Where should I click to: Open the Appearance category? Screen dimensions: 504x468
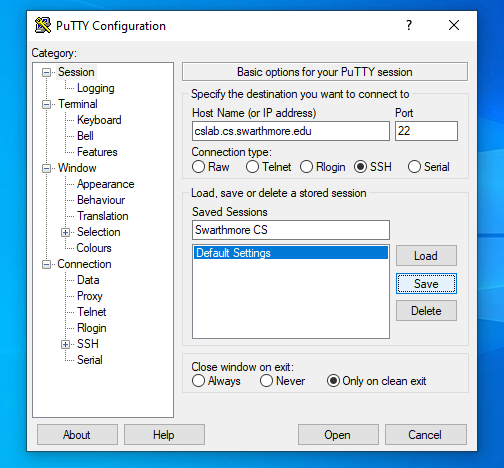[x=106, y=184]
